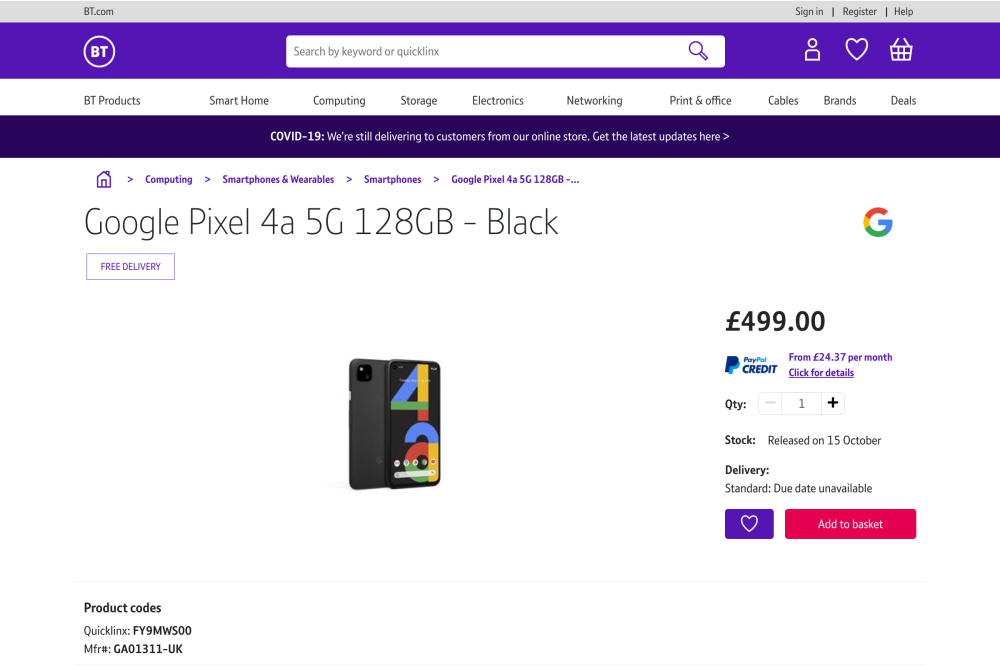The width and height of the screenshot is (1000, 666).
Task: Click the Pixel 4a product image
Action: point(396,422)
